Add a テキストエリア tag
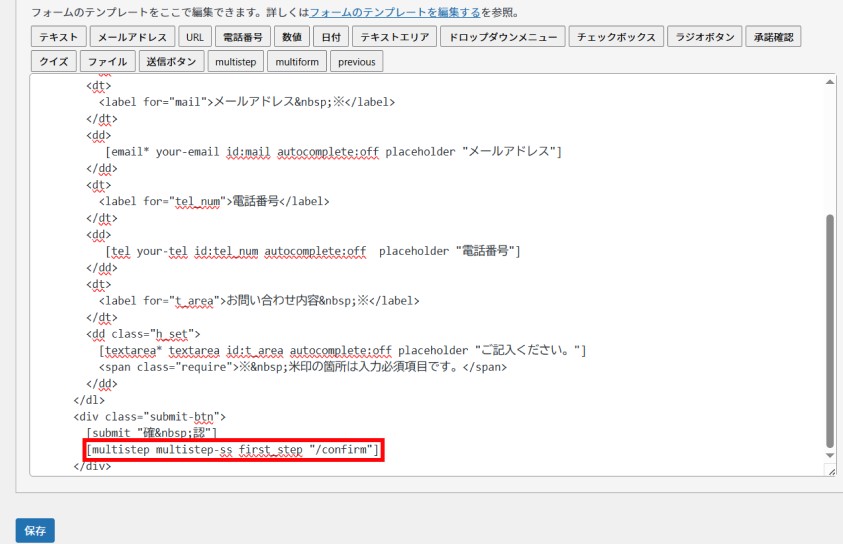The image size is (843, 544). click(x=394, y=38)
